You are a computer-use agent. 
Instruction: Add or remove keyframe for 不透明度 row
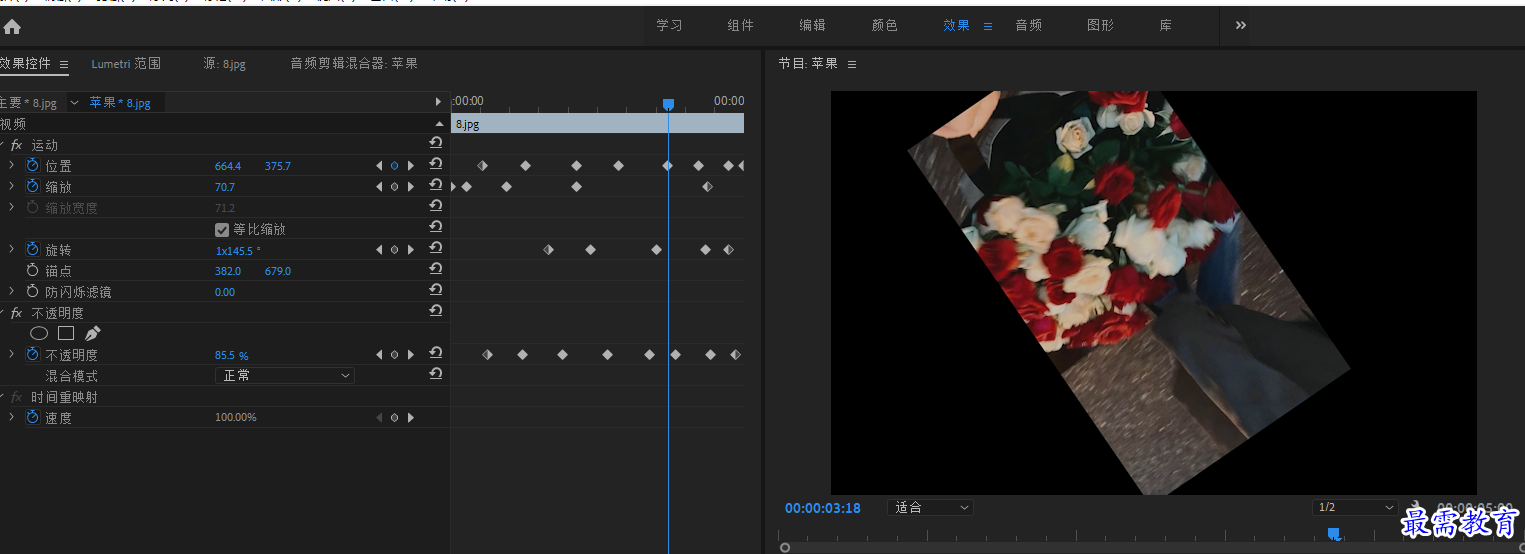point(394,354)
